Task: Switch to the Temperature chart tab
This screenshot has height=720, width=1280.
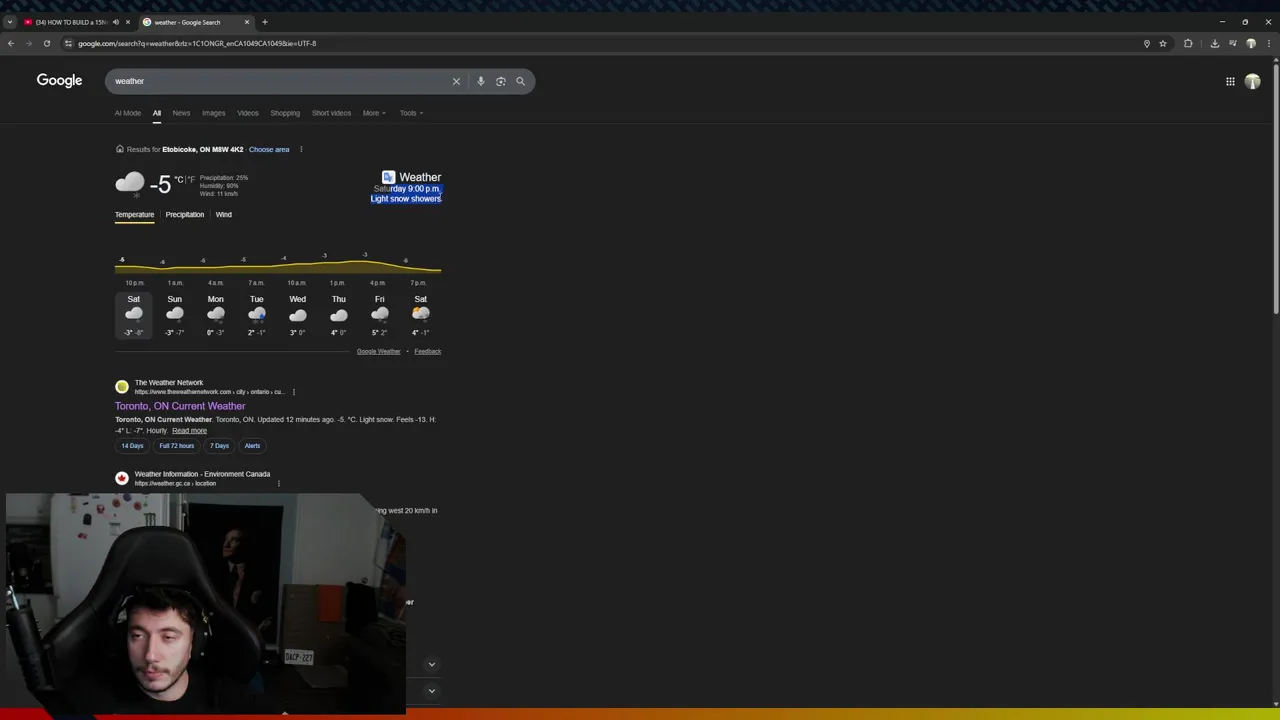Action: tap(134, 214)
